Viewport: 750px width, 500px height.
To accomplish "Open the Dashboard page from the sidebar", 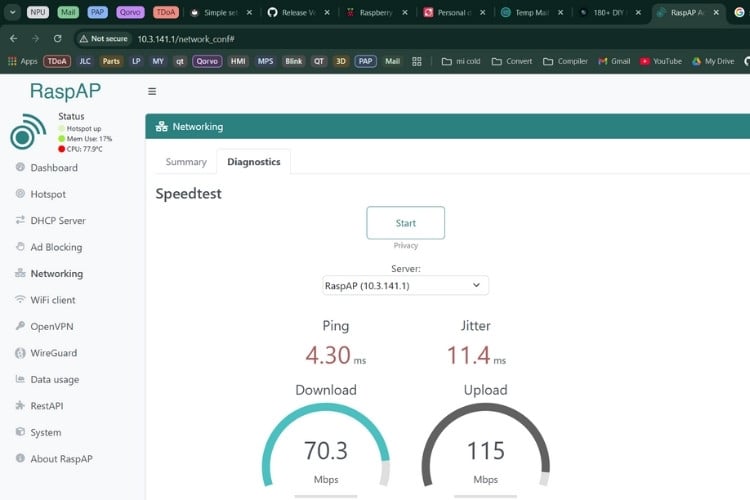I will coord(54,167).
